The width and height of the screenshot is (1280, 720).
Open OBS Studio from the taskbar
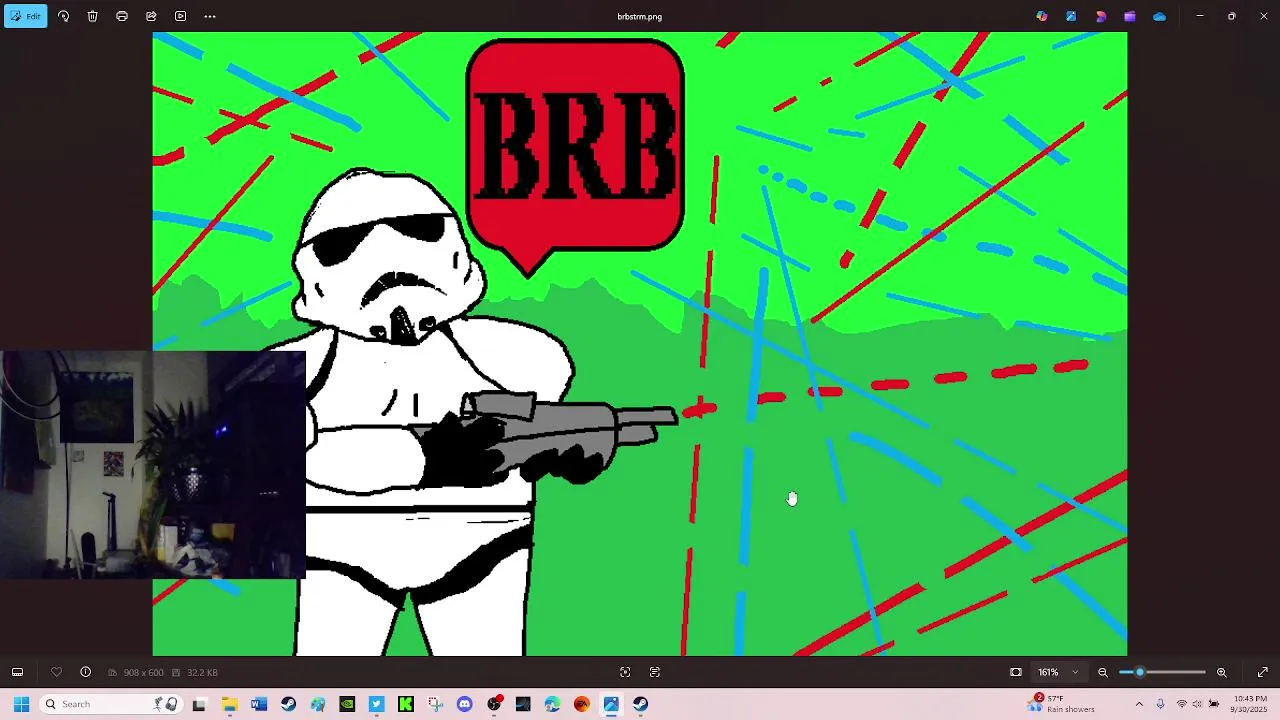[x=494, y=704]
